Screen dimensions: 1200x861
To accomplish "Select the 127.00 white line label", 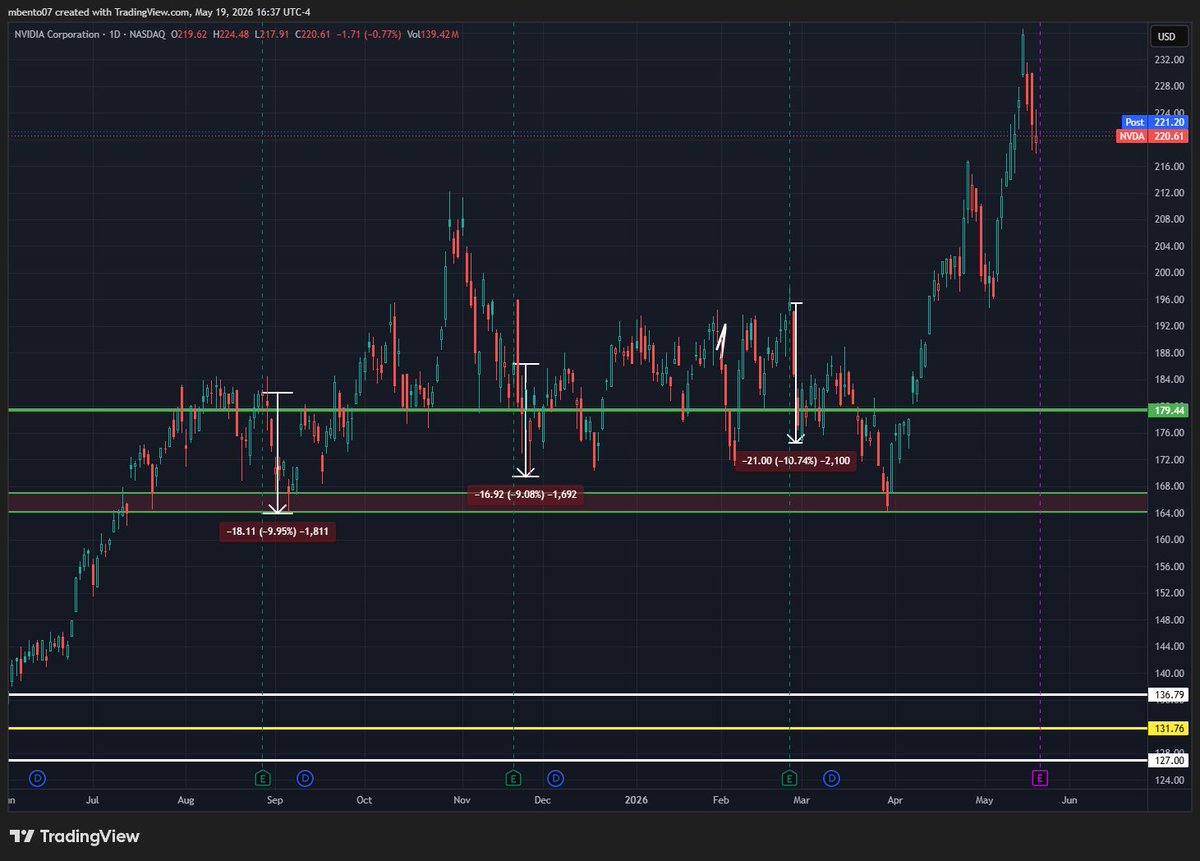I will (x=1169, y=760).
